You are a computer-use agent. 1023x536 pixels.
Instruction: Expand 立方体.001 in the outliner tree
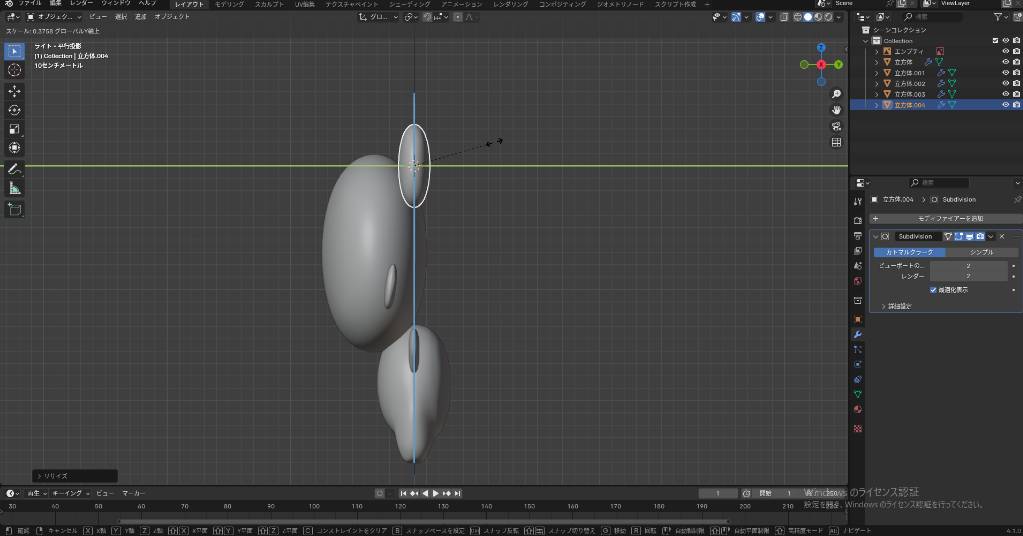pos(877,73)
